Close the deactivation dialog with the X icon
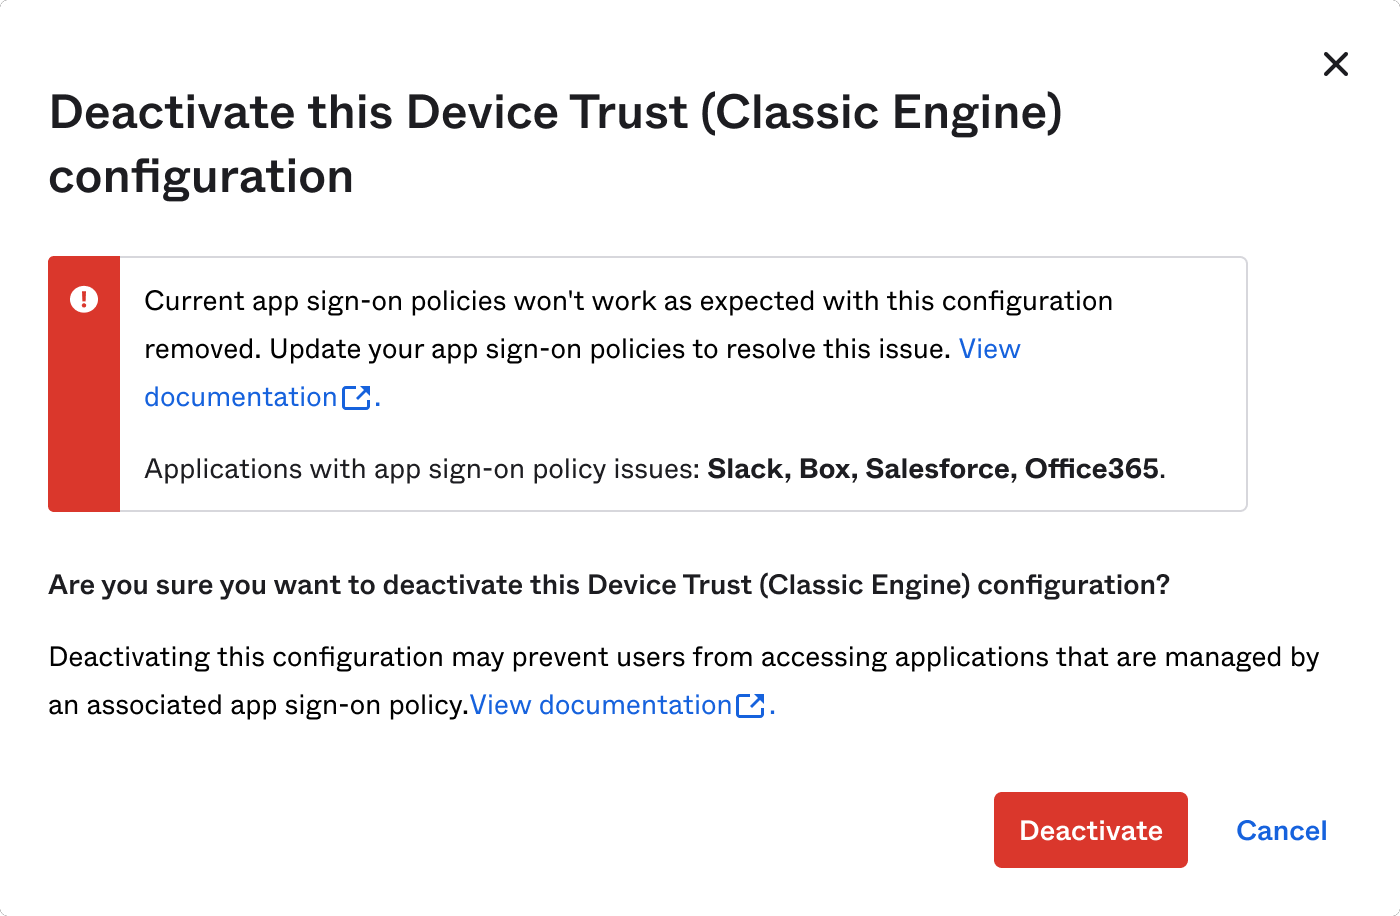 [1335, 64]
